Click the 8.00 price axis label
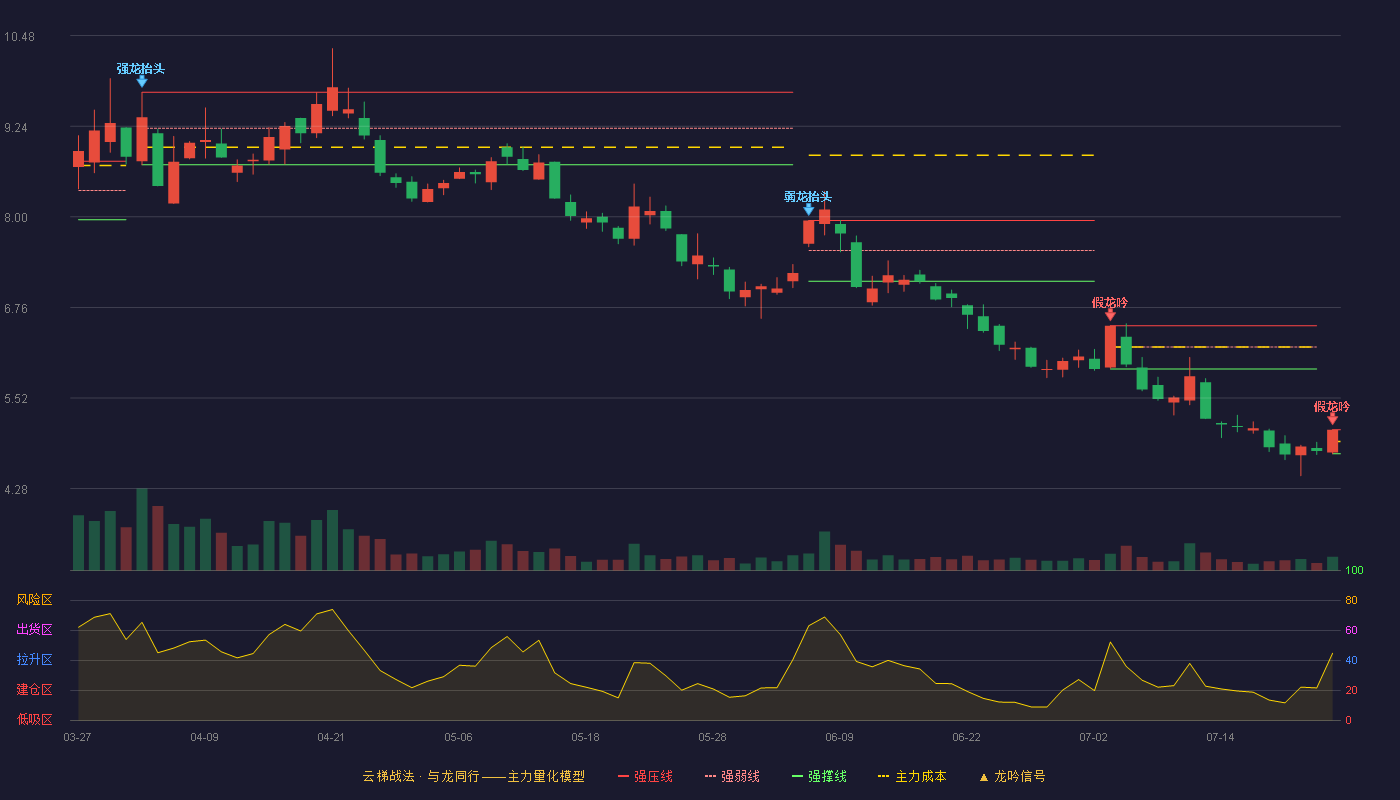 (x=16, y=218)
